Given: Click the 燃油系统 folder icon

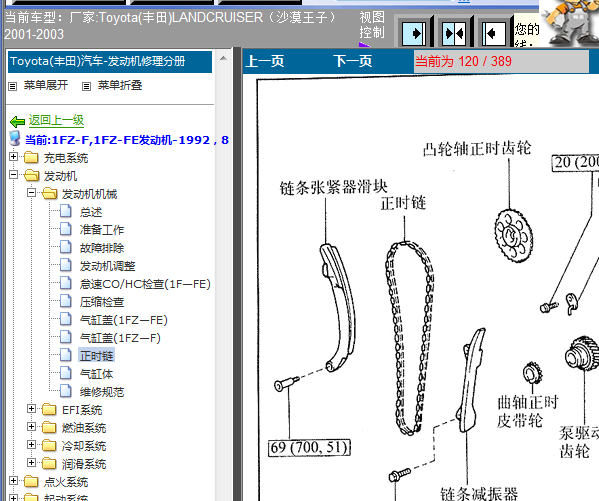Looking at the screenshot, I should tap(49, 428).
